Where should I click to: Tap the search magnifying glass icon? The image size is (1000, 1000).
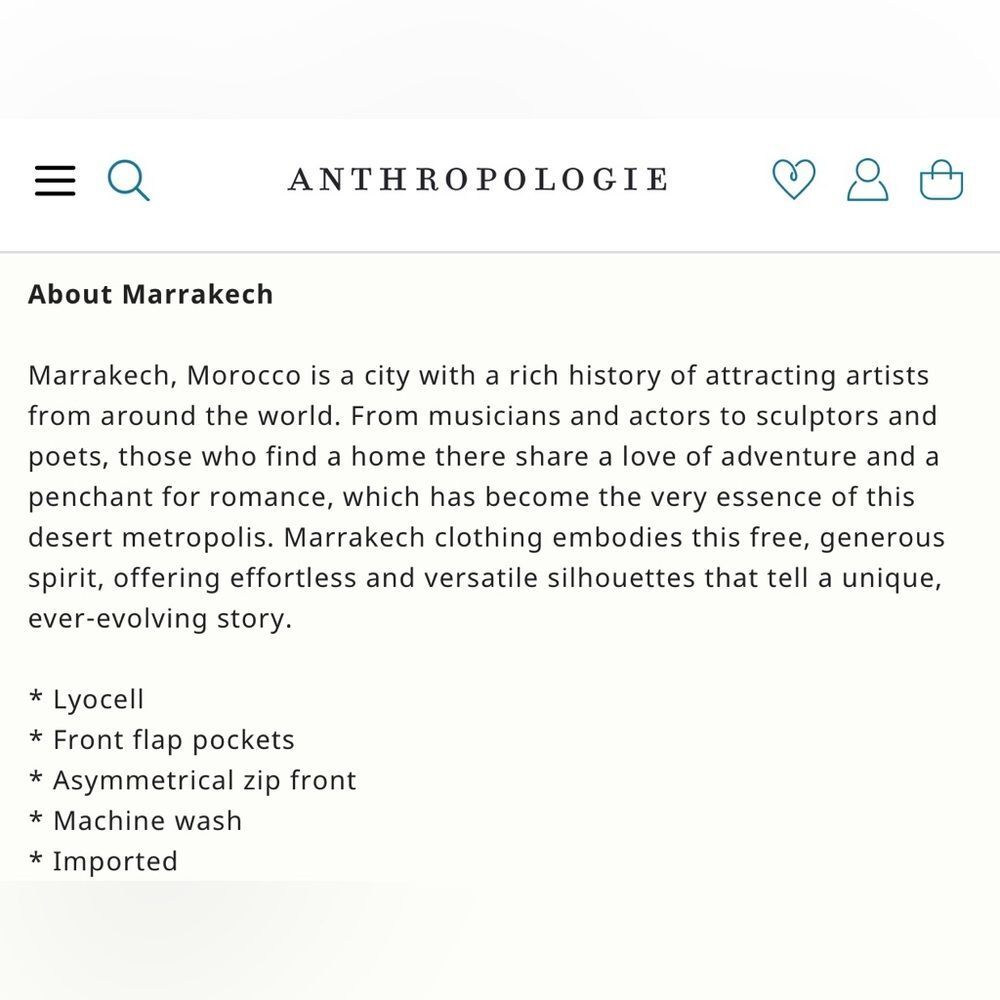tap(128, 180)
